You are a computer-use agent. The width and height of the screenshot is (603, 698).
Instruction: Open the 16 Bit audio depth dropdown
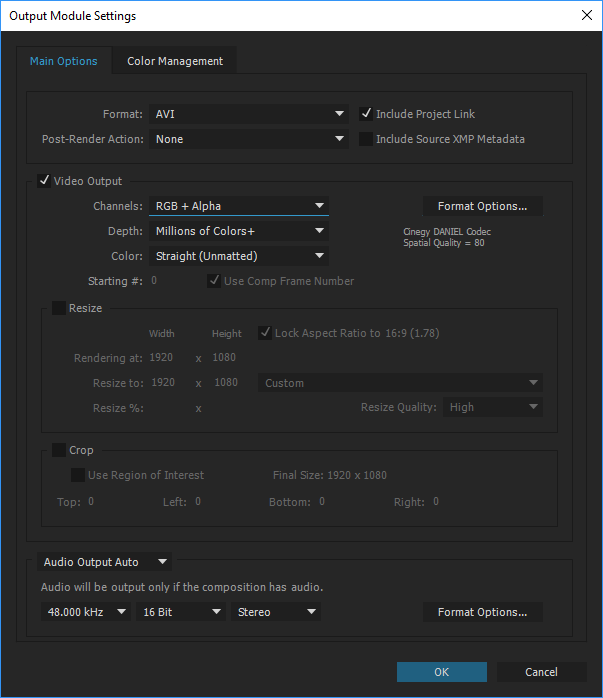[181, 612]
